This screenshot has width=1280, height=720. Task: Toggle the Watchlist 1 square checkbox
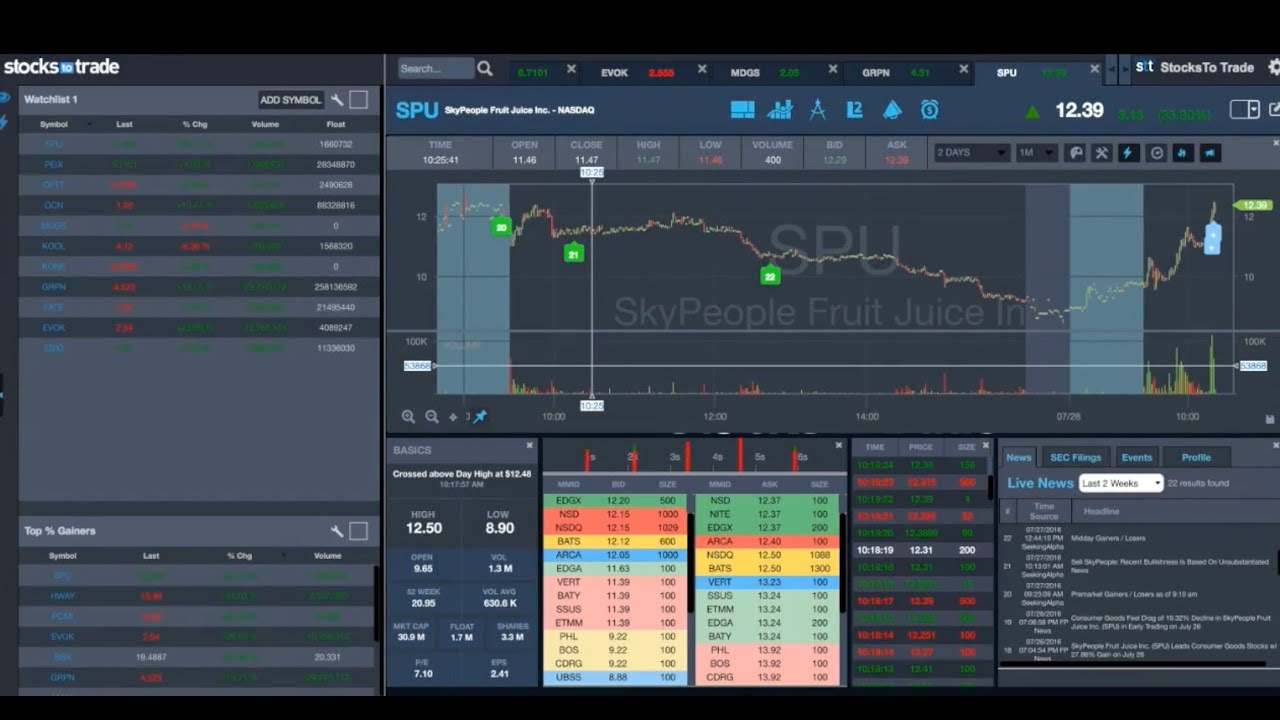(359, 100)
